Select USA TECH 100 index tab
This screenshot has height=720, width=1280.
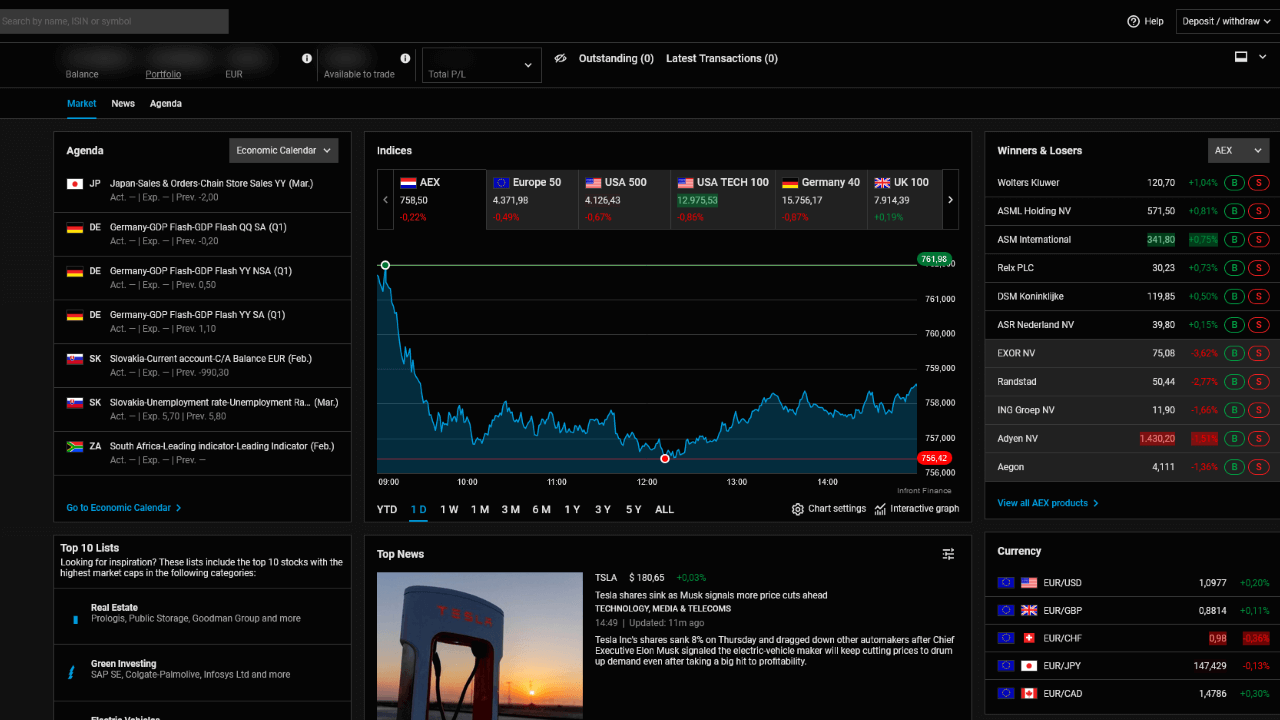click(x=723, y=199)
